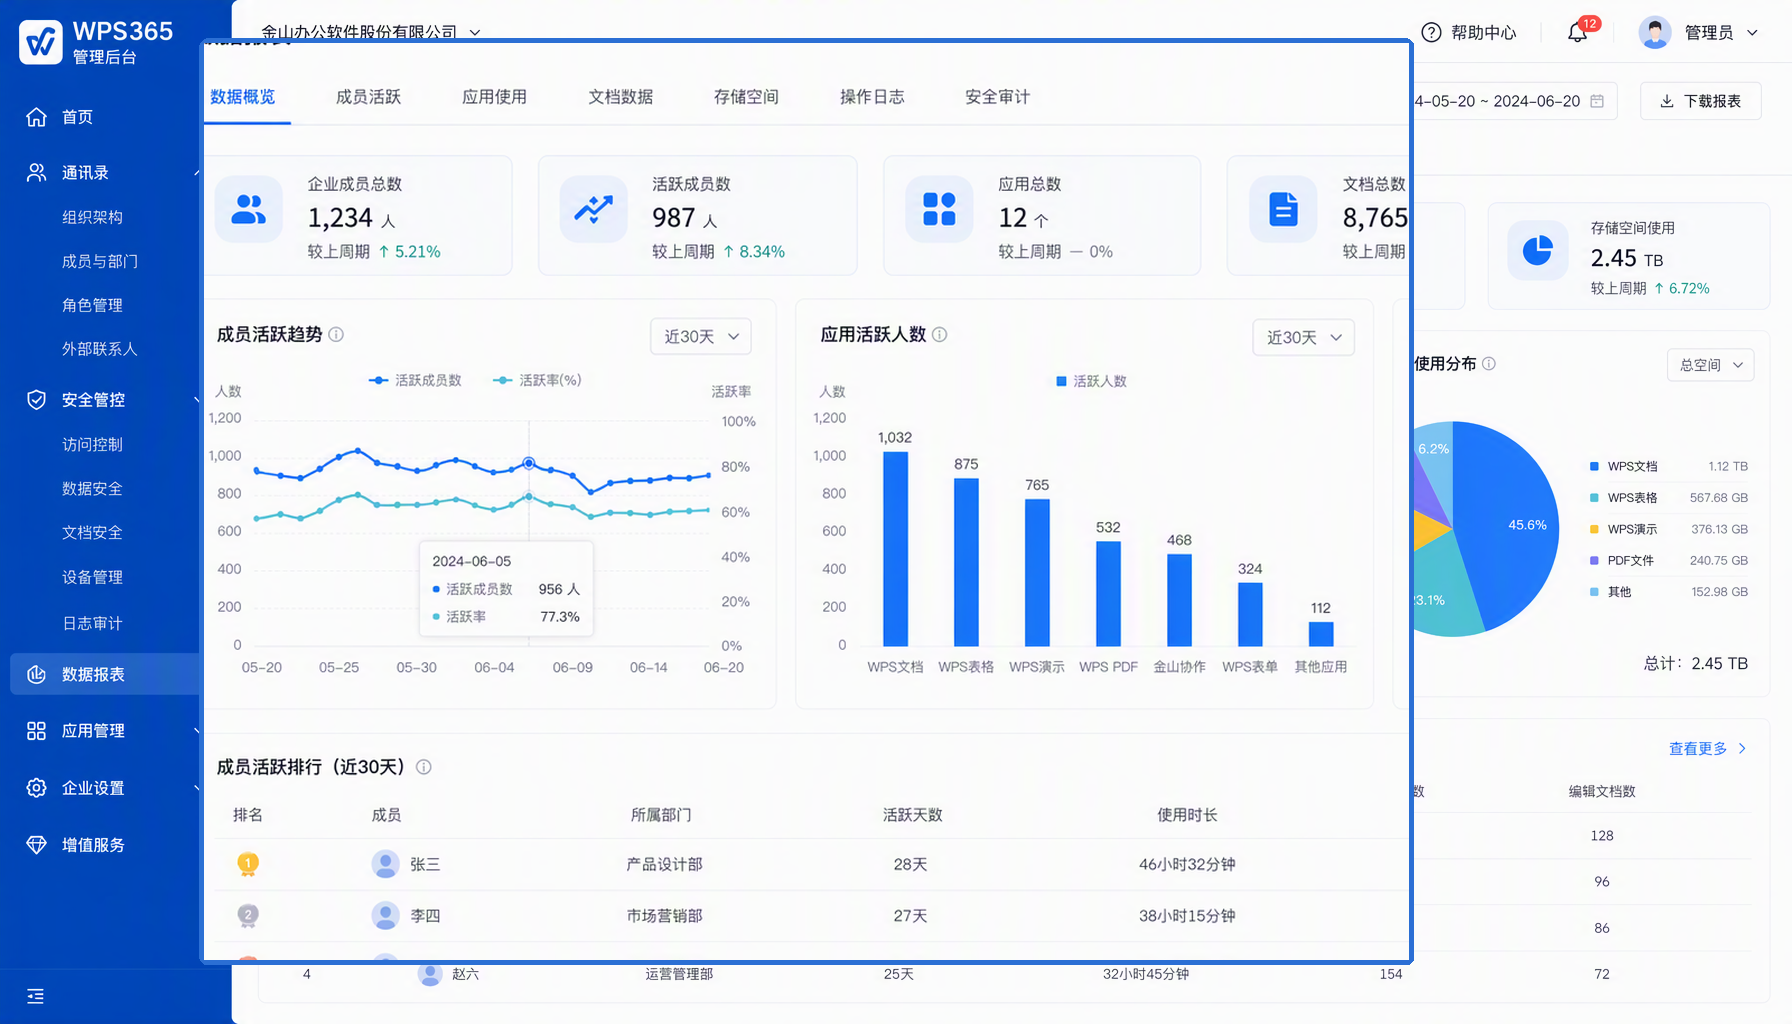Click the 存储空间使用 pie icon
This screenshot has width=1792, height=1024.
coord(1538,250)
